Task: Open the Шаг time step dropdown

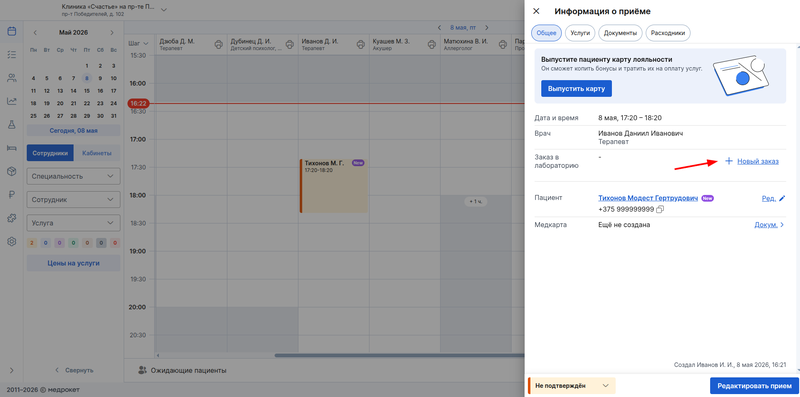Action: coord(138,43)
